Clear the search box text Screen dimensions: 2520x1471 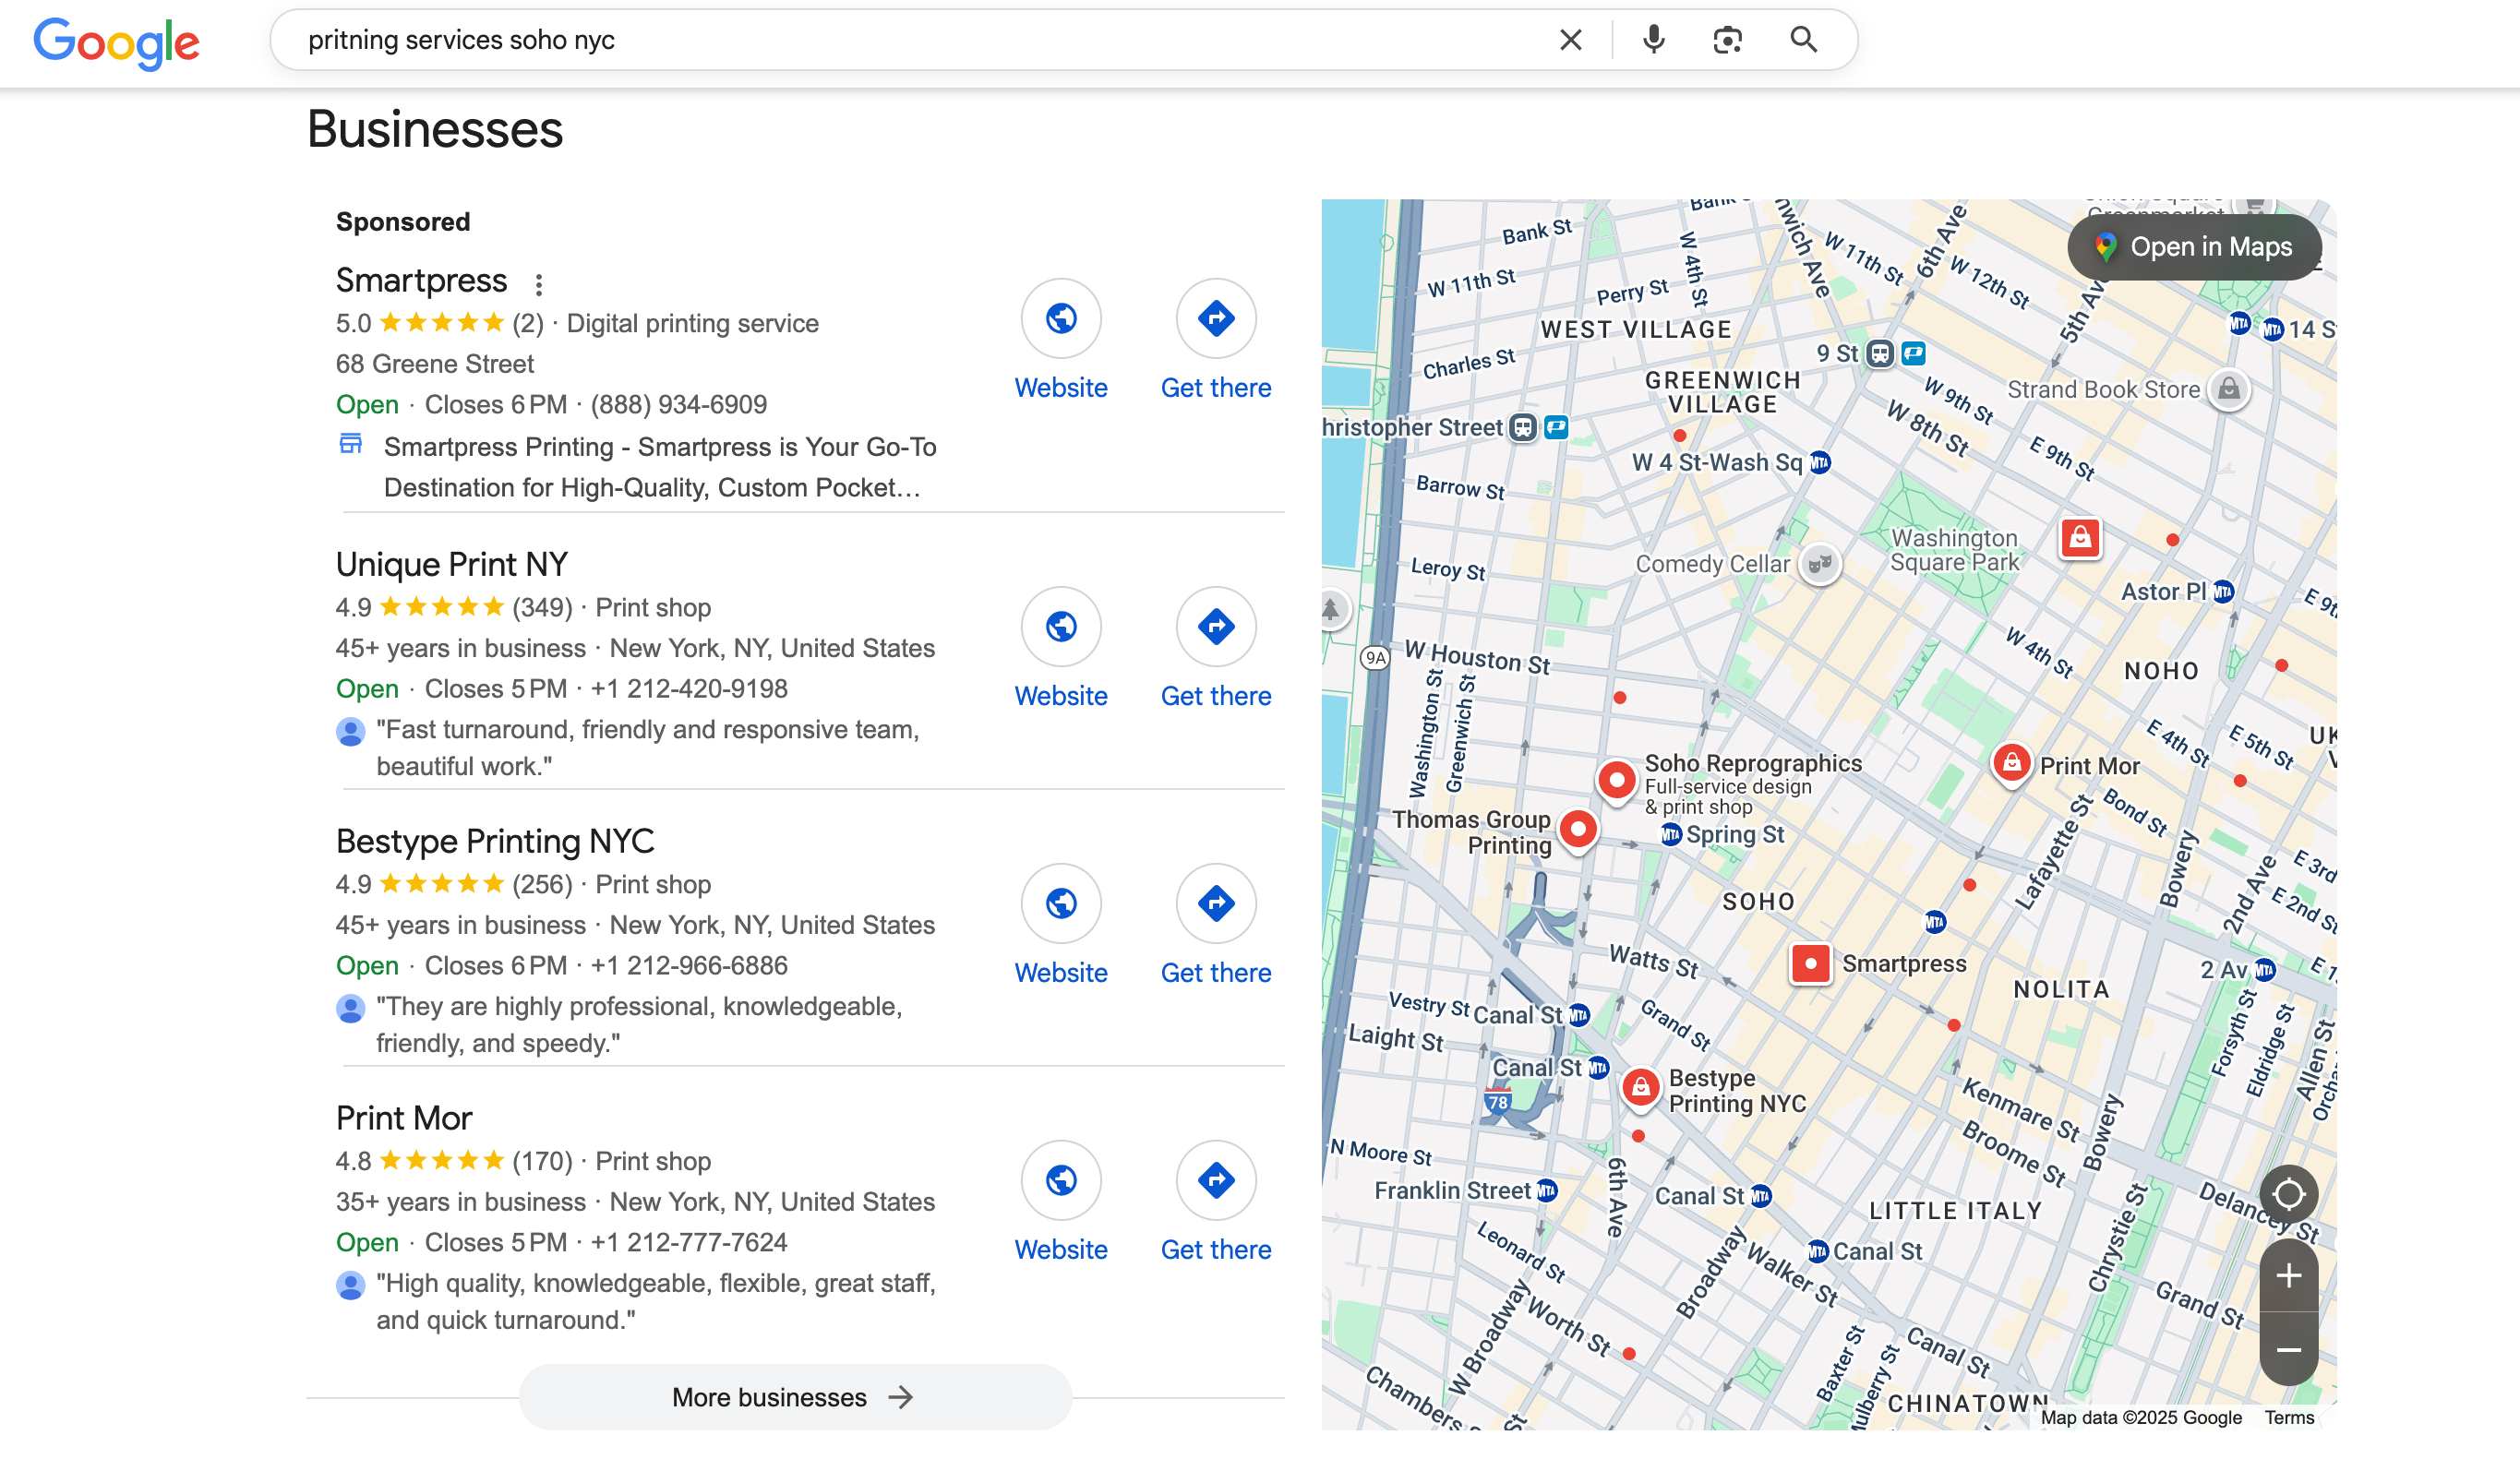click(1570, 40)
